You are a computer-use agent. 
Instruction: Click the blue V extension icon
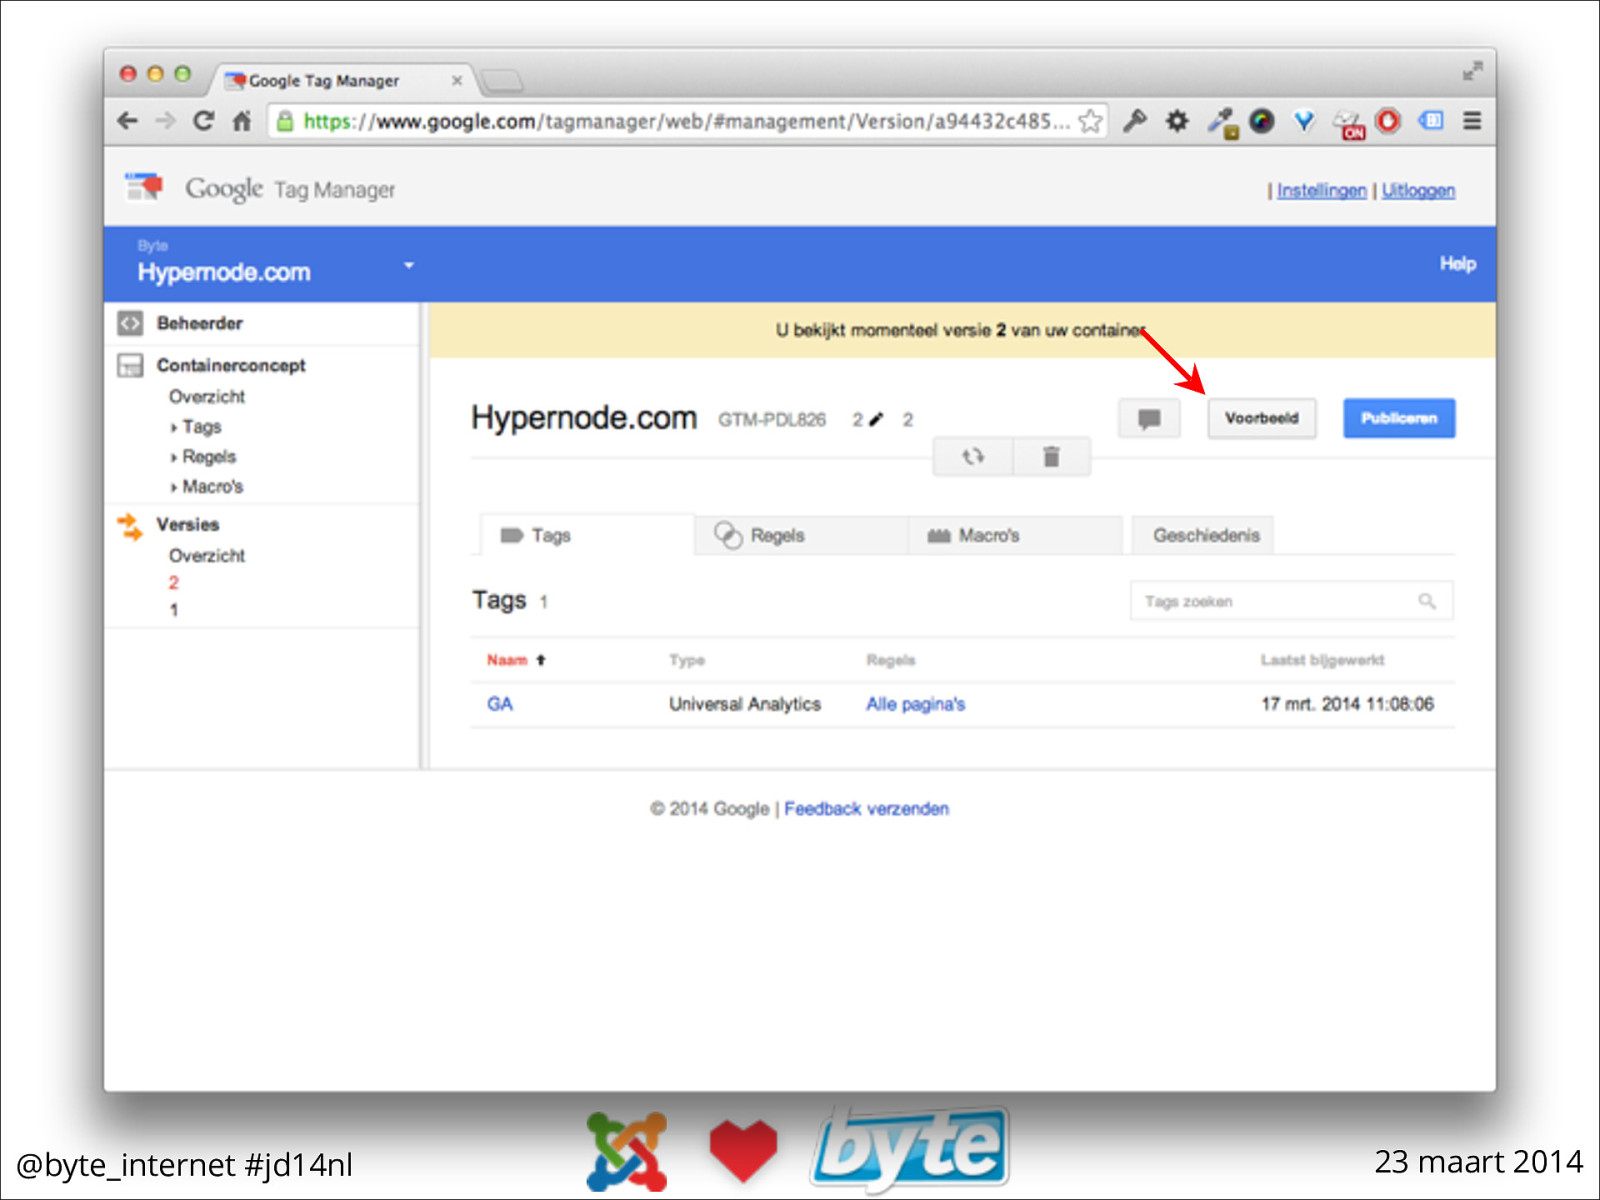(x=1304, y=121)
